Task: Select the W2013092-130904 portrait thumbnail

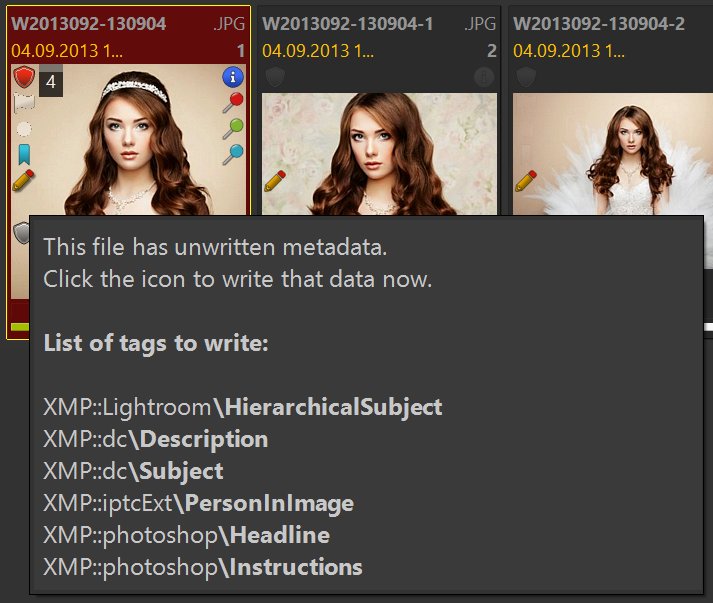Action: point(129,139)
